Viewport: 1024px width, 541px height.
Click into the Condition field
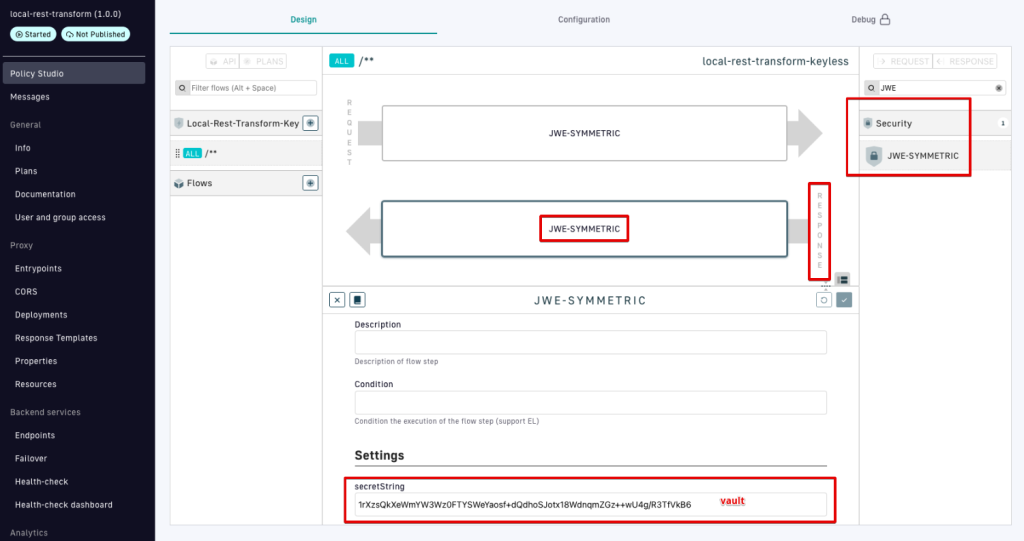(x=590, y=402)
